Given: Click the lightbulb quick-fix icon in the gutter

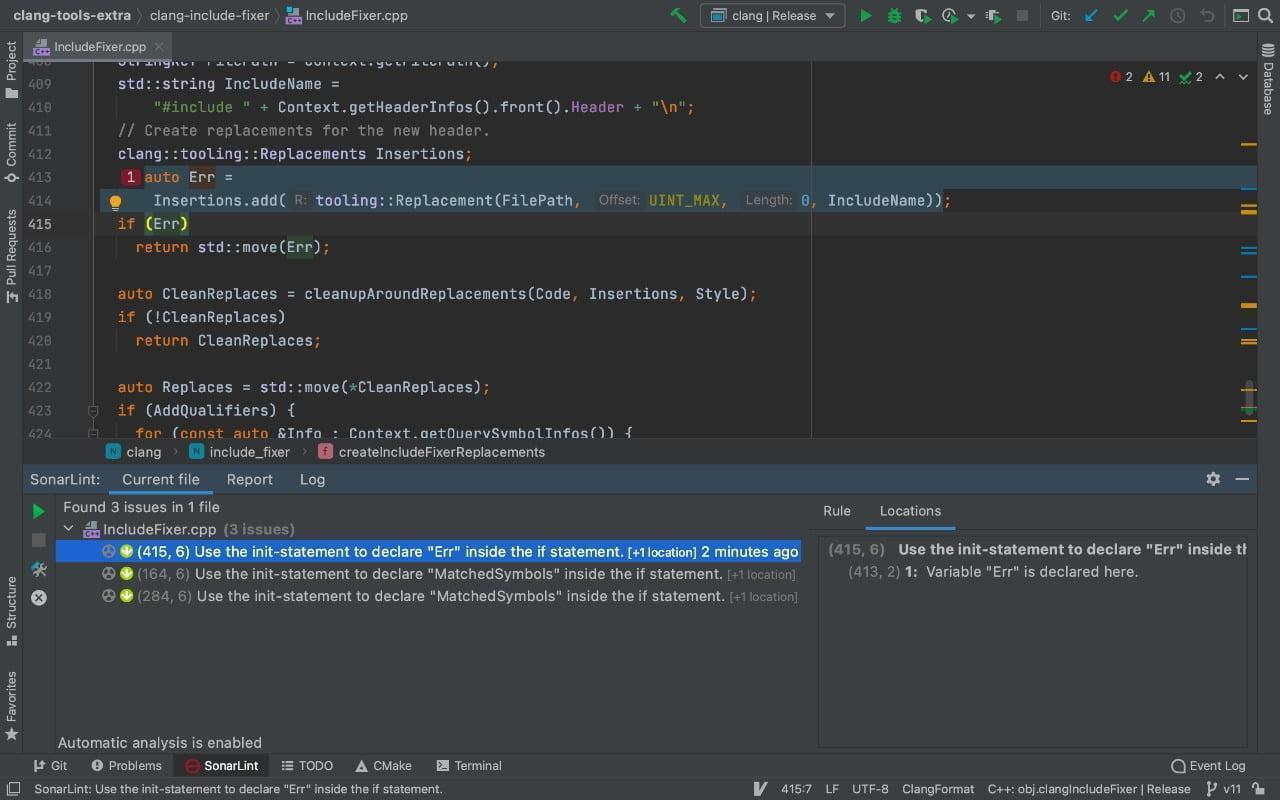Looking at the screenshot, I should click(115, 201).
